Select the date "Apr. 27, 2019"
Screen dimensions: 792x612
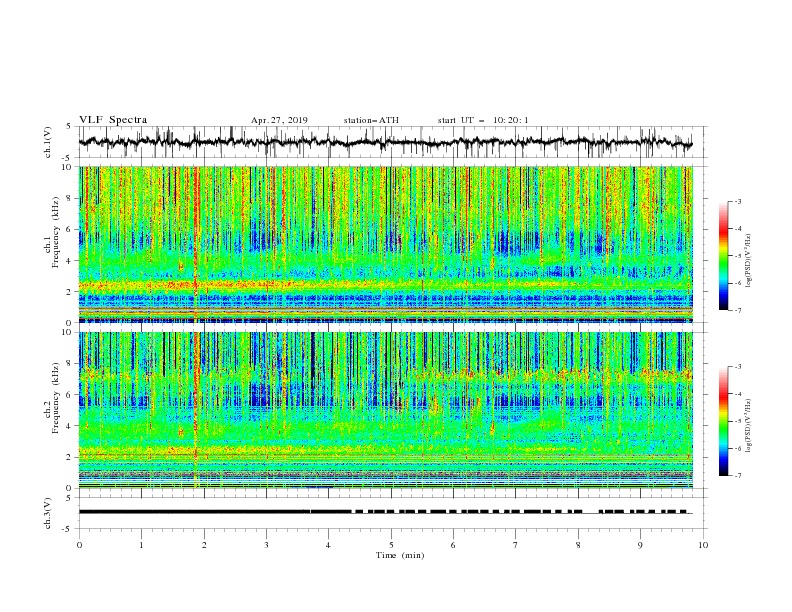pyautogui.click(x=279, y=120)
